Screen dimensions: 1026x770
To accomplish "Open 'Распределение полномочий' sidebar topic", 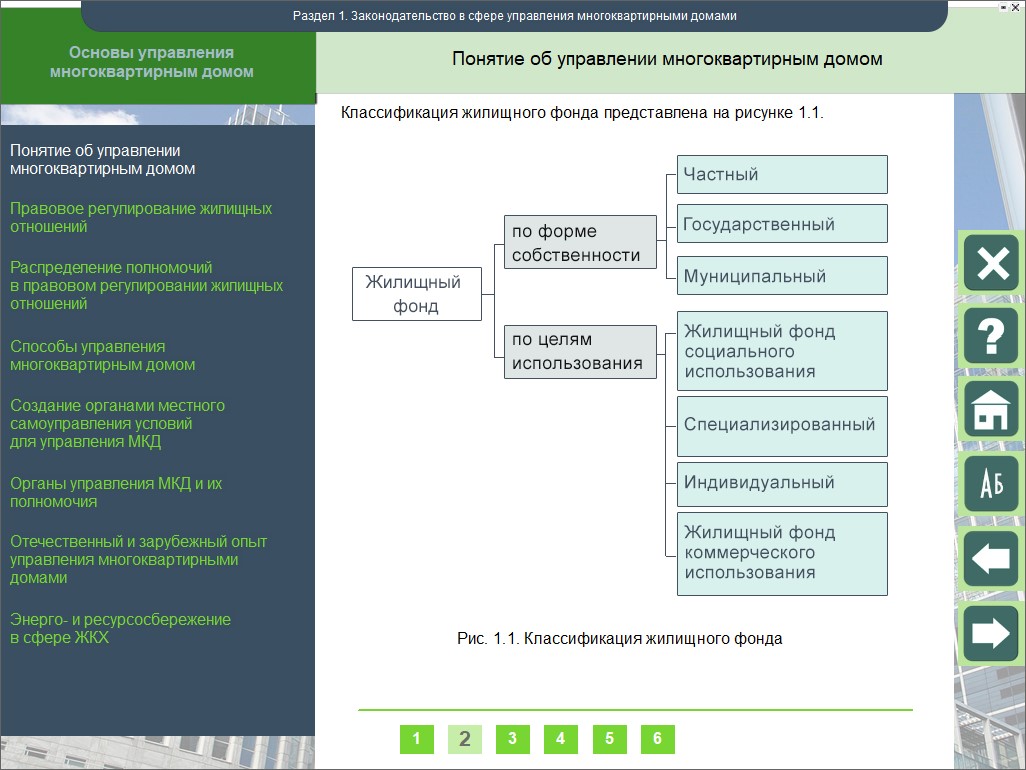I will point(146,285).
